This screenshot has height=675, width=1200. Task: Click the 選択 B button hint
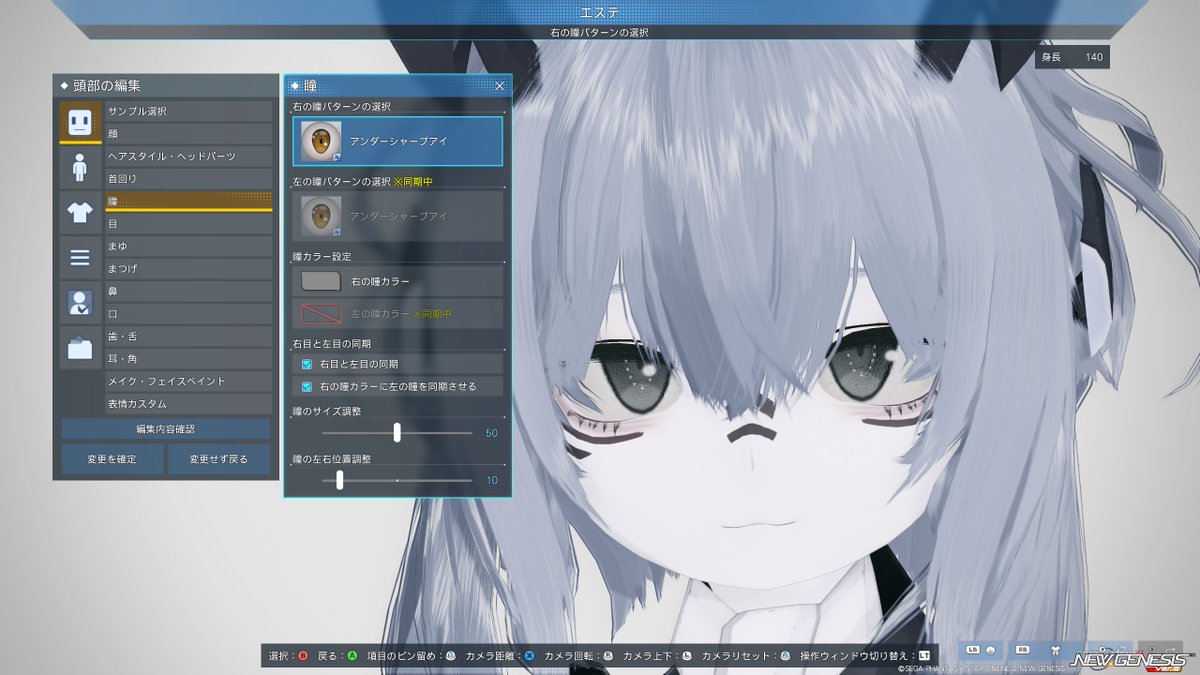point(288,656)
